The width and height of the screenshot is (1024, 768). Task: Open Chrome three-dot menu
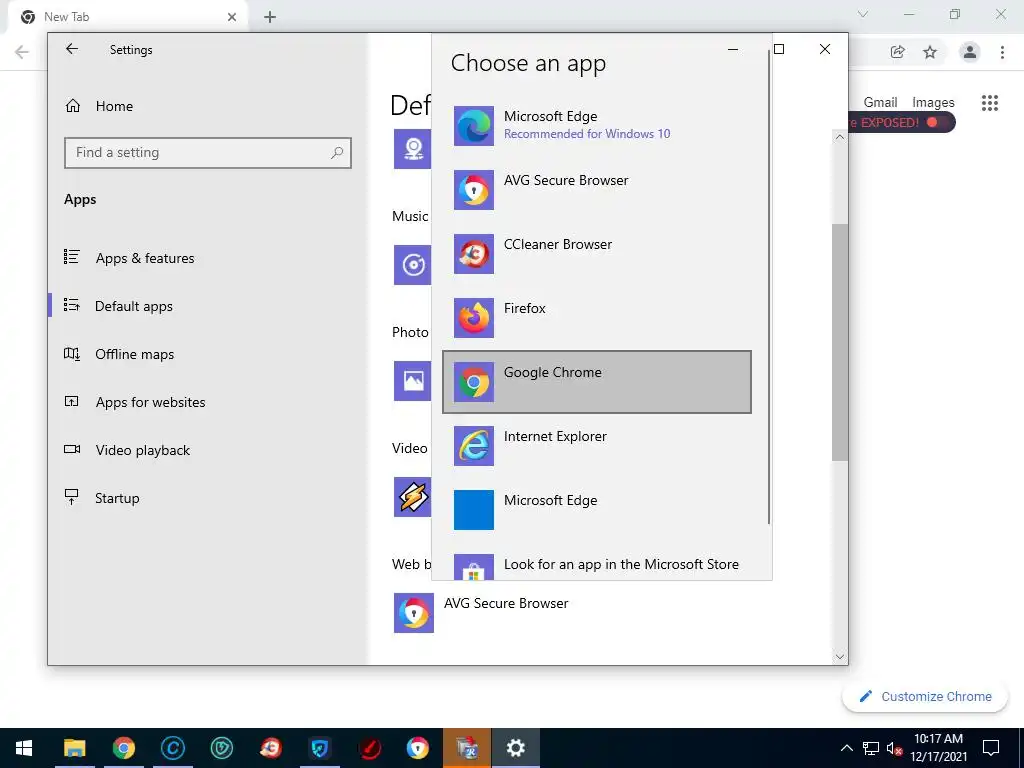click(x=1002, y=52)
